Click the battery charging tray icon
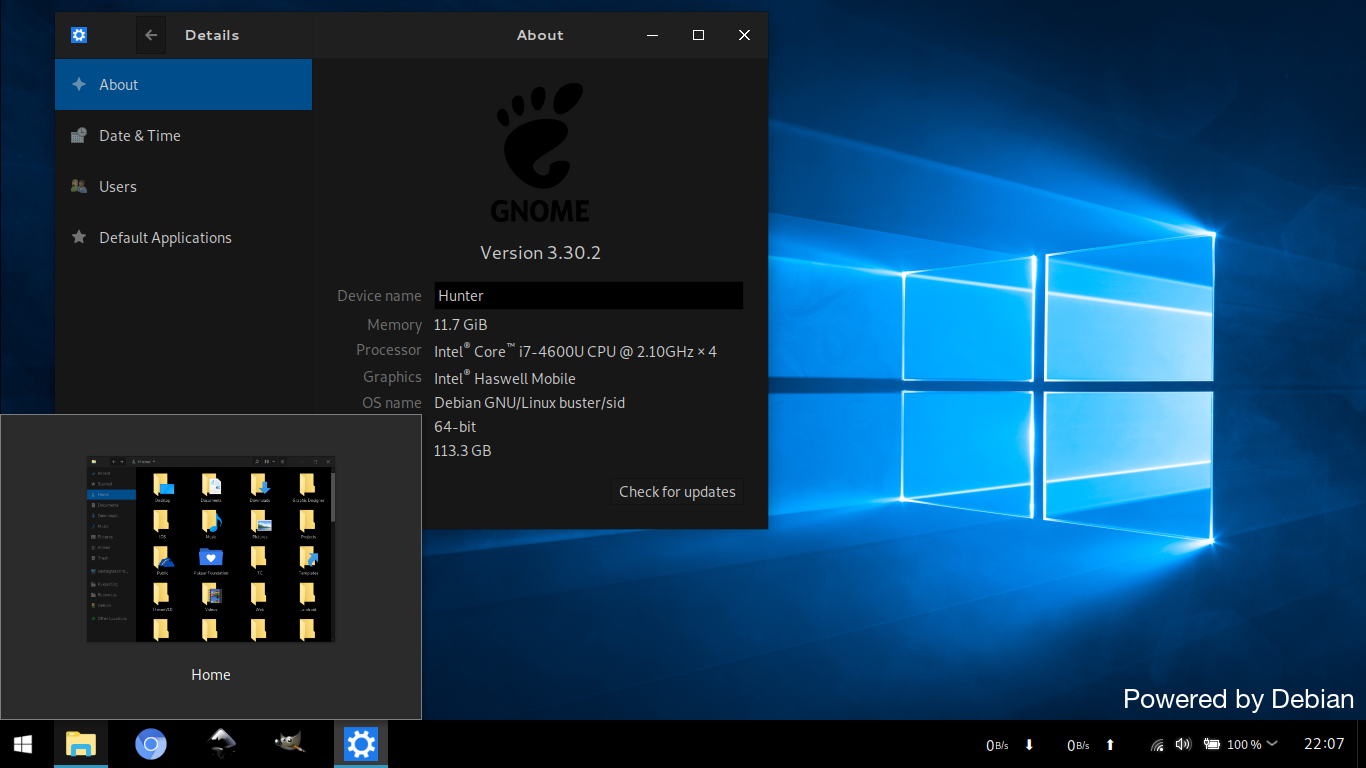 click(x=1212, y=744)
